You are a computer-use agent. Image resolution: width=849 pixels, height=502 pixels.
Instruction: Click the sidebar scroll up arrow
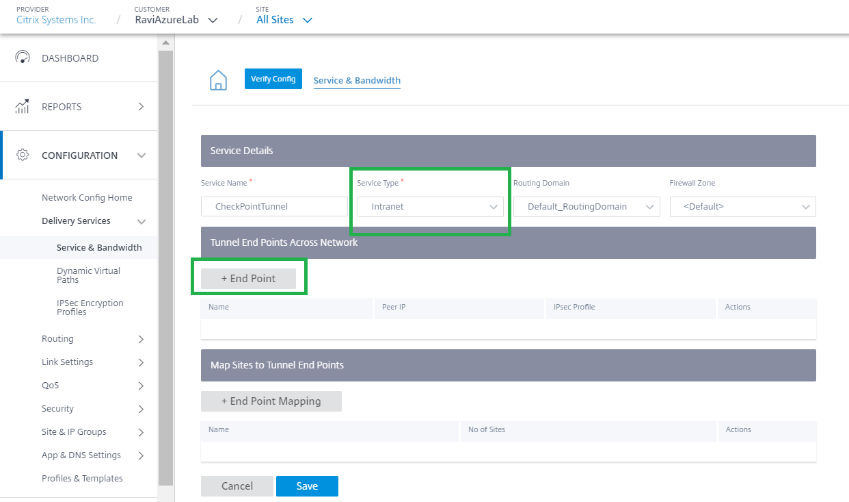coord(166,42)
